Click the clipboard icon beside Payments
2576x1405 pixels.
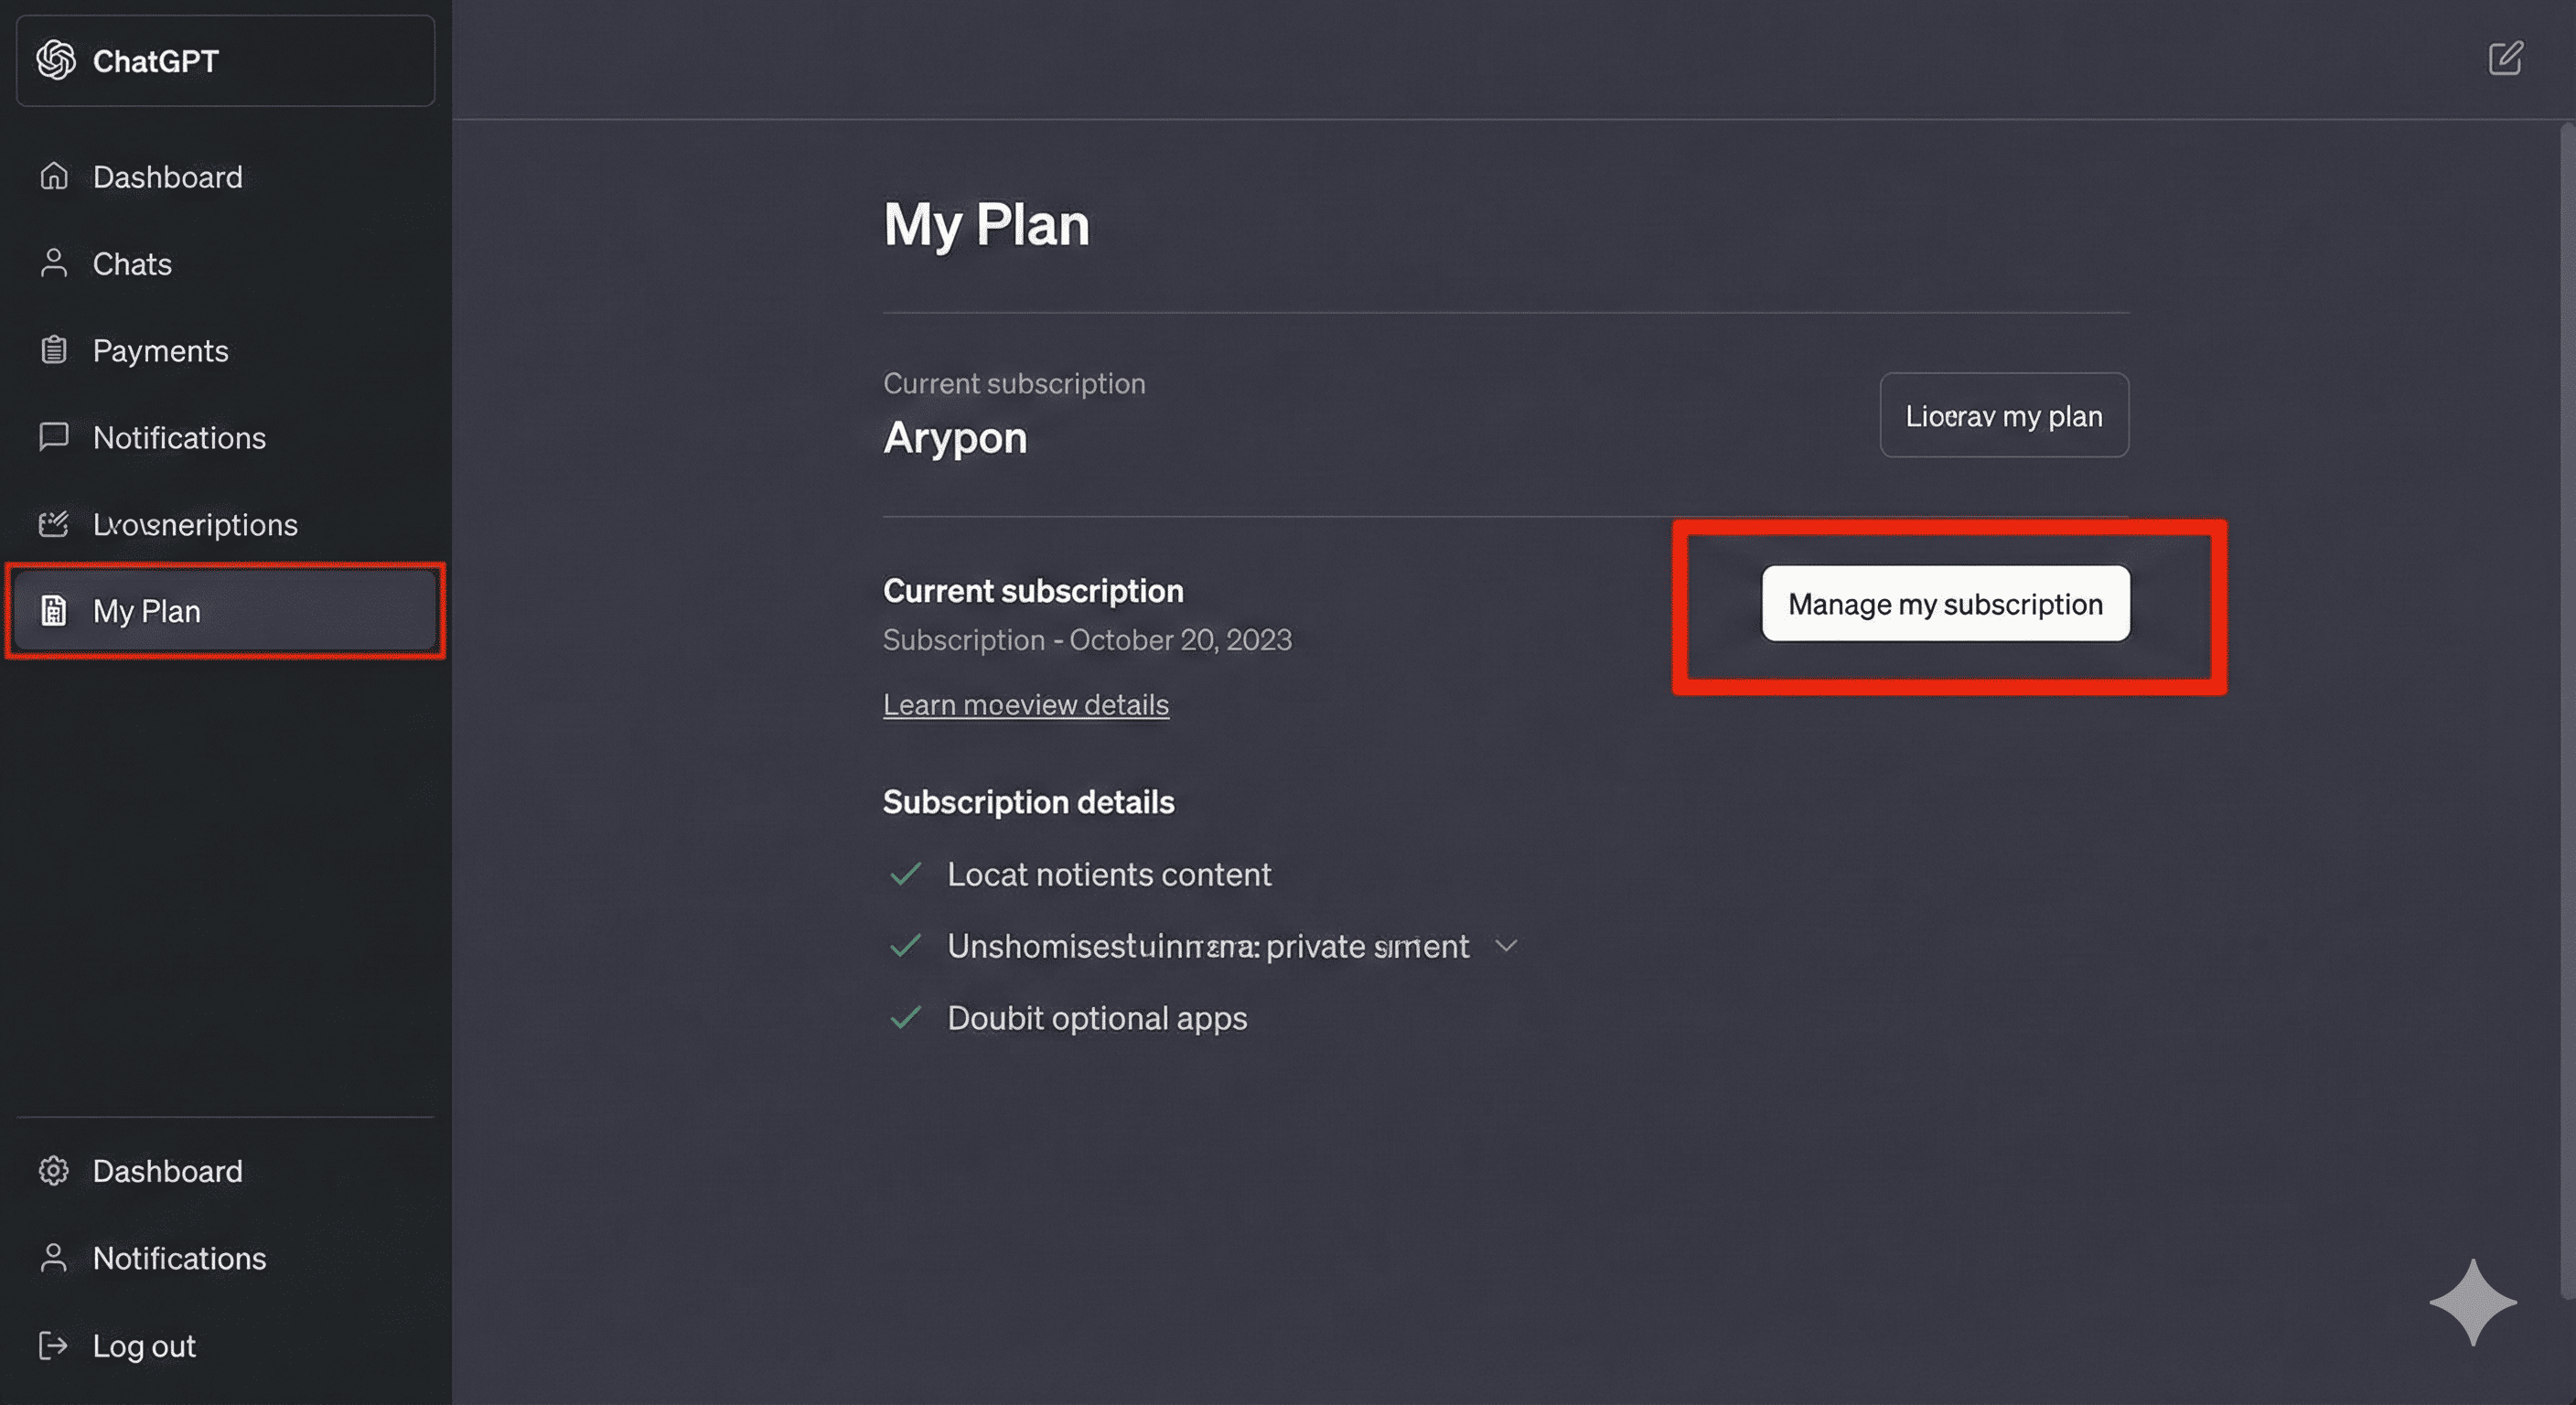pos(54,350)
